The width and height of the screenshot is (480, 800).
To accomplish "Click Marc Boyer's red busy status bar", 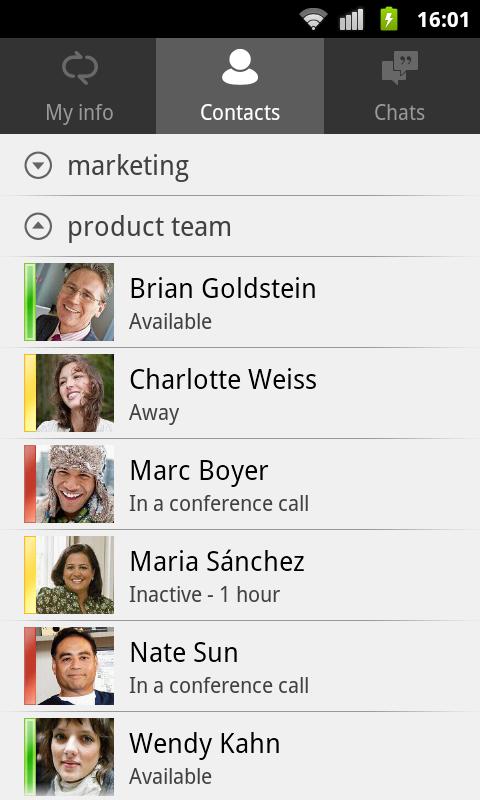I will tap(30, 484).
